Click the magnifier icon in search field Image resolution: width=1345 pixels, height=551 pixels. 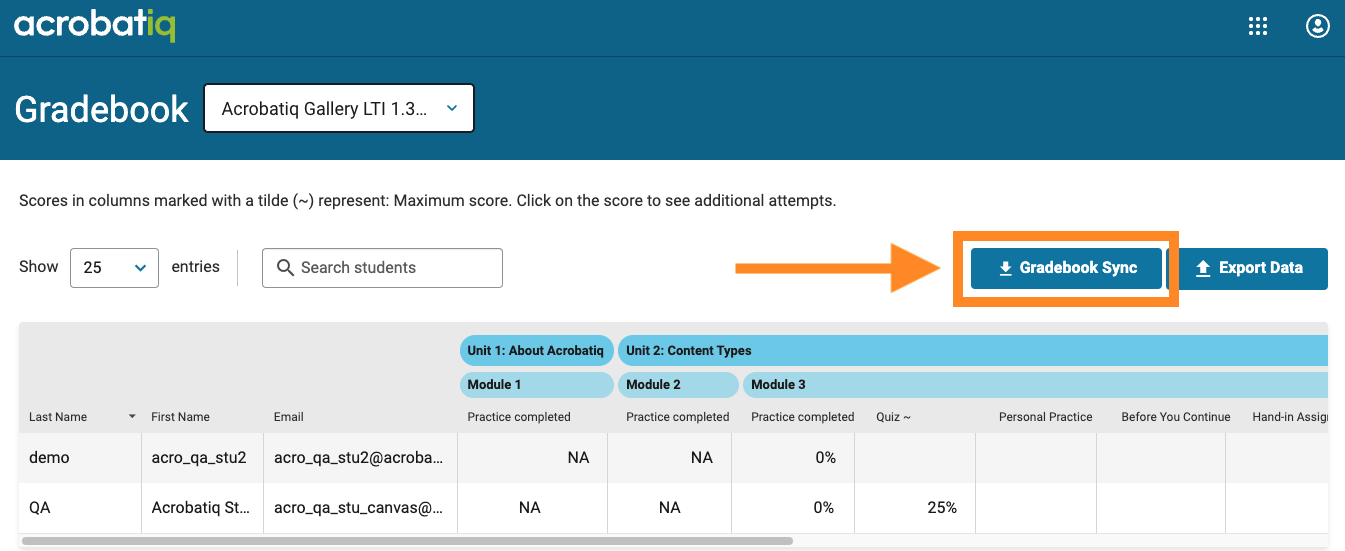(x=285, y=267)
